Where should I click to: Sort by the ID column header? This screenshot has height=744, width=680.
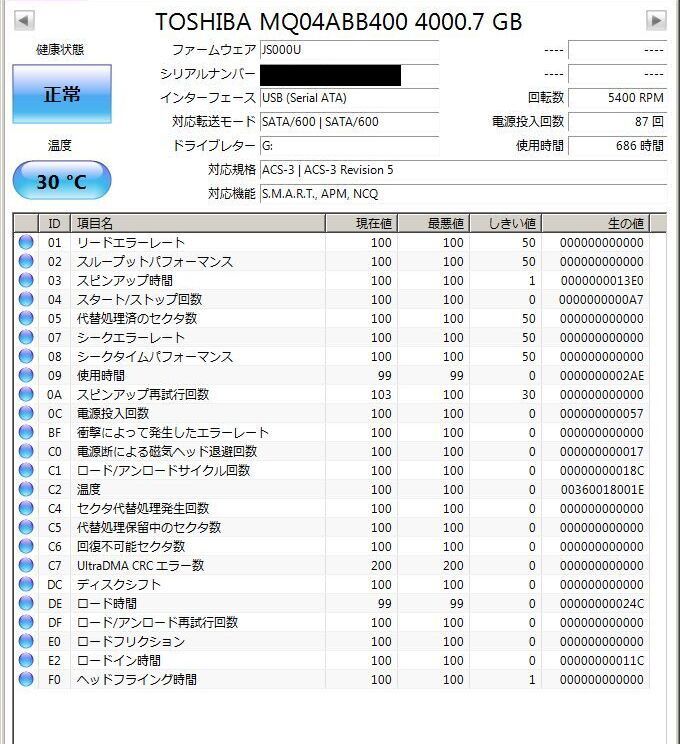coord(54,223)
